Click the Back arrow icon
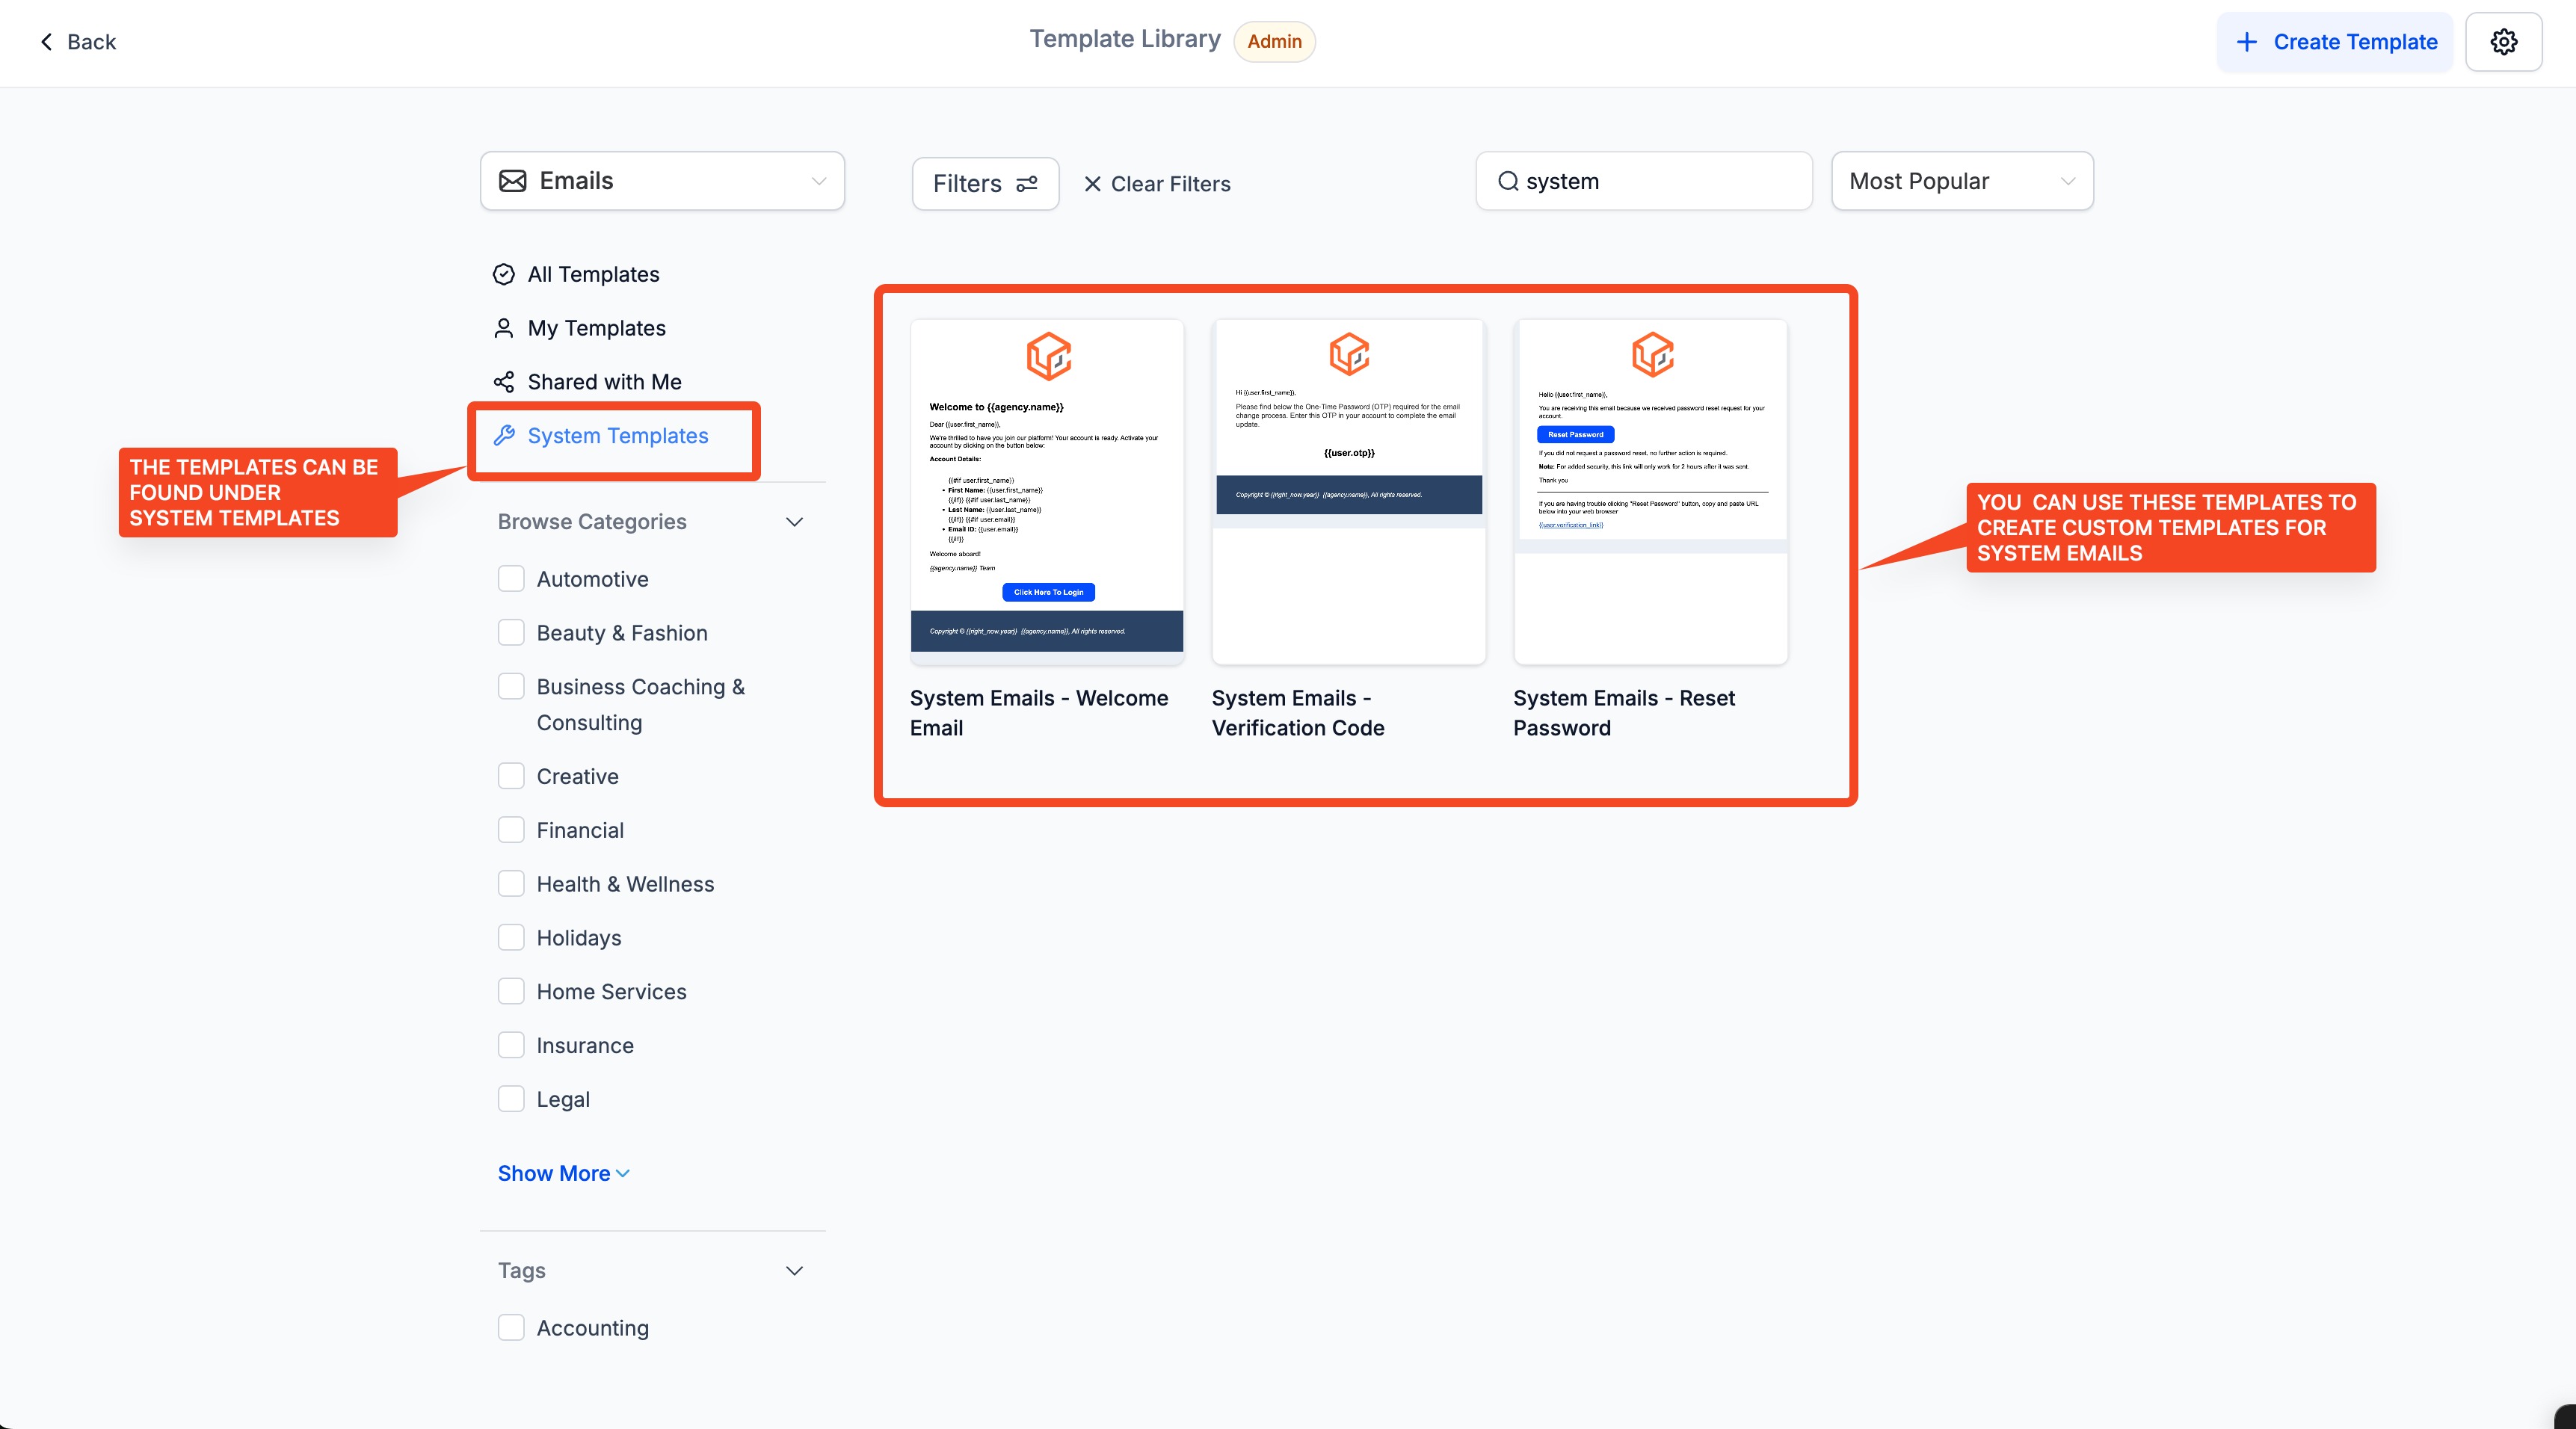The width and height of the screenshot is (2576, 1429). tap(46, 42)
